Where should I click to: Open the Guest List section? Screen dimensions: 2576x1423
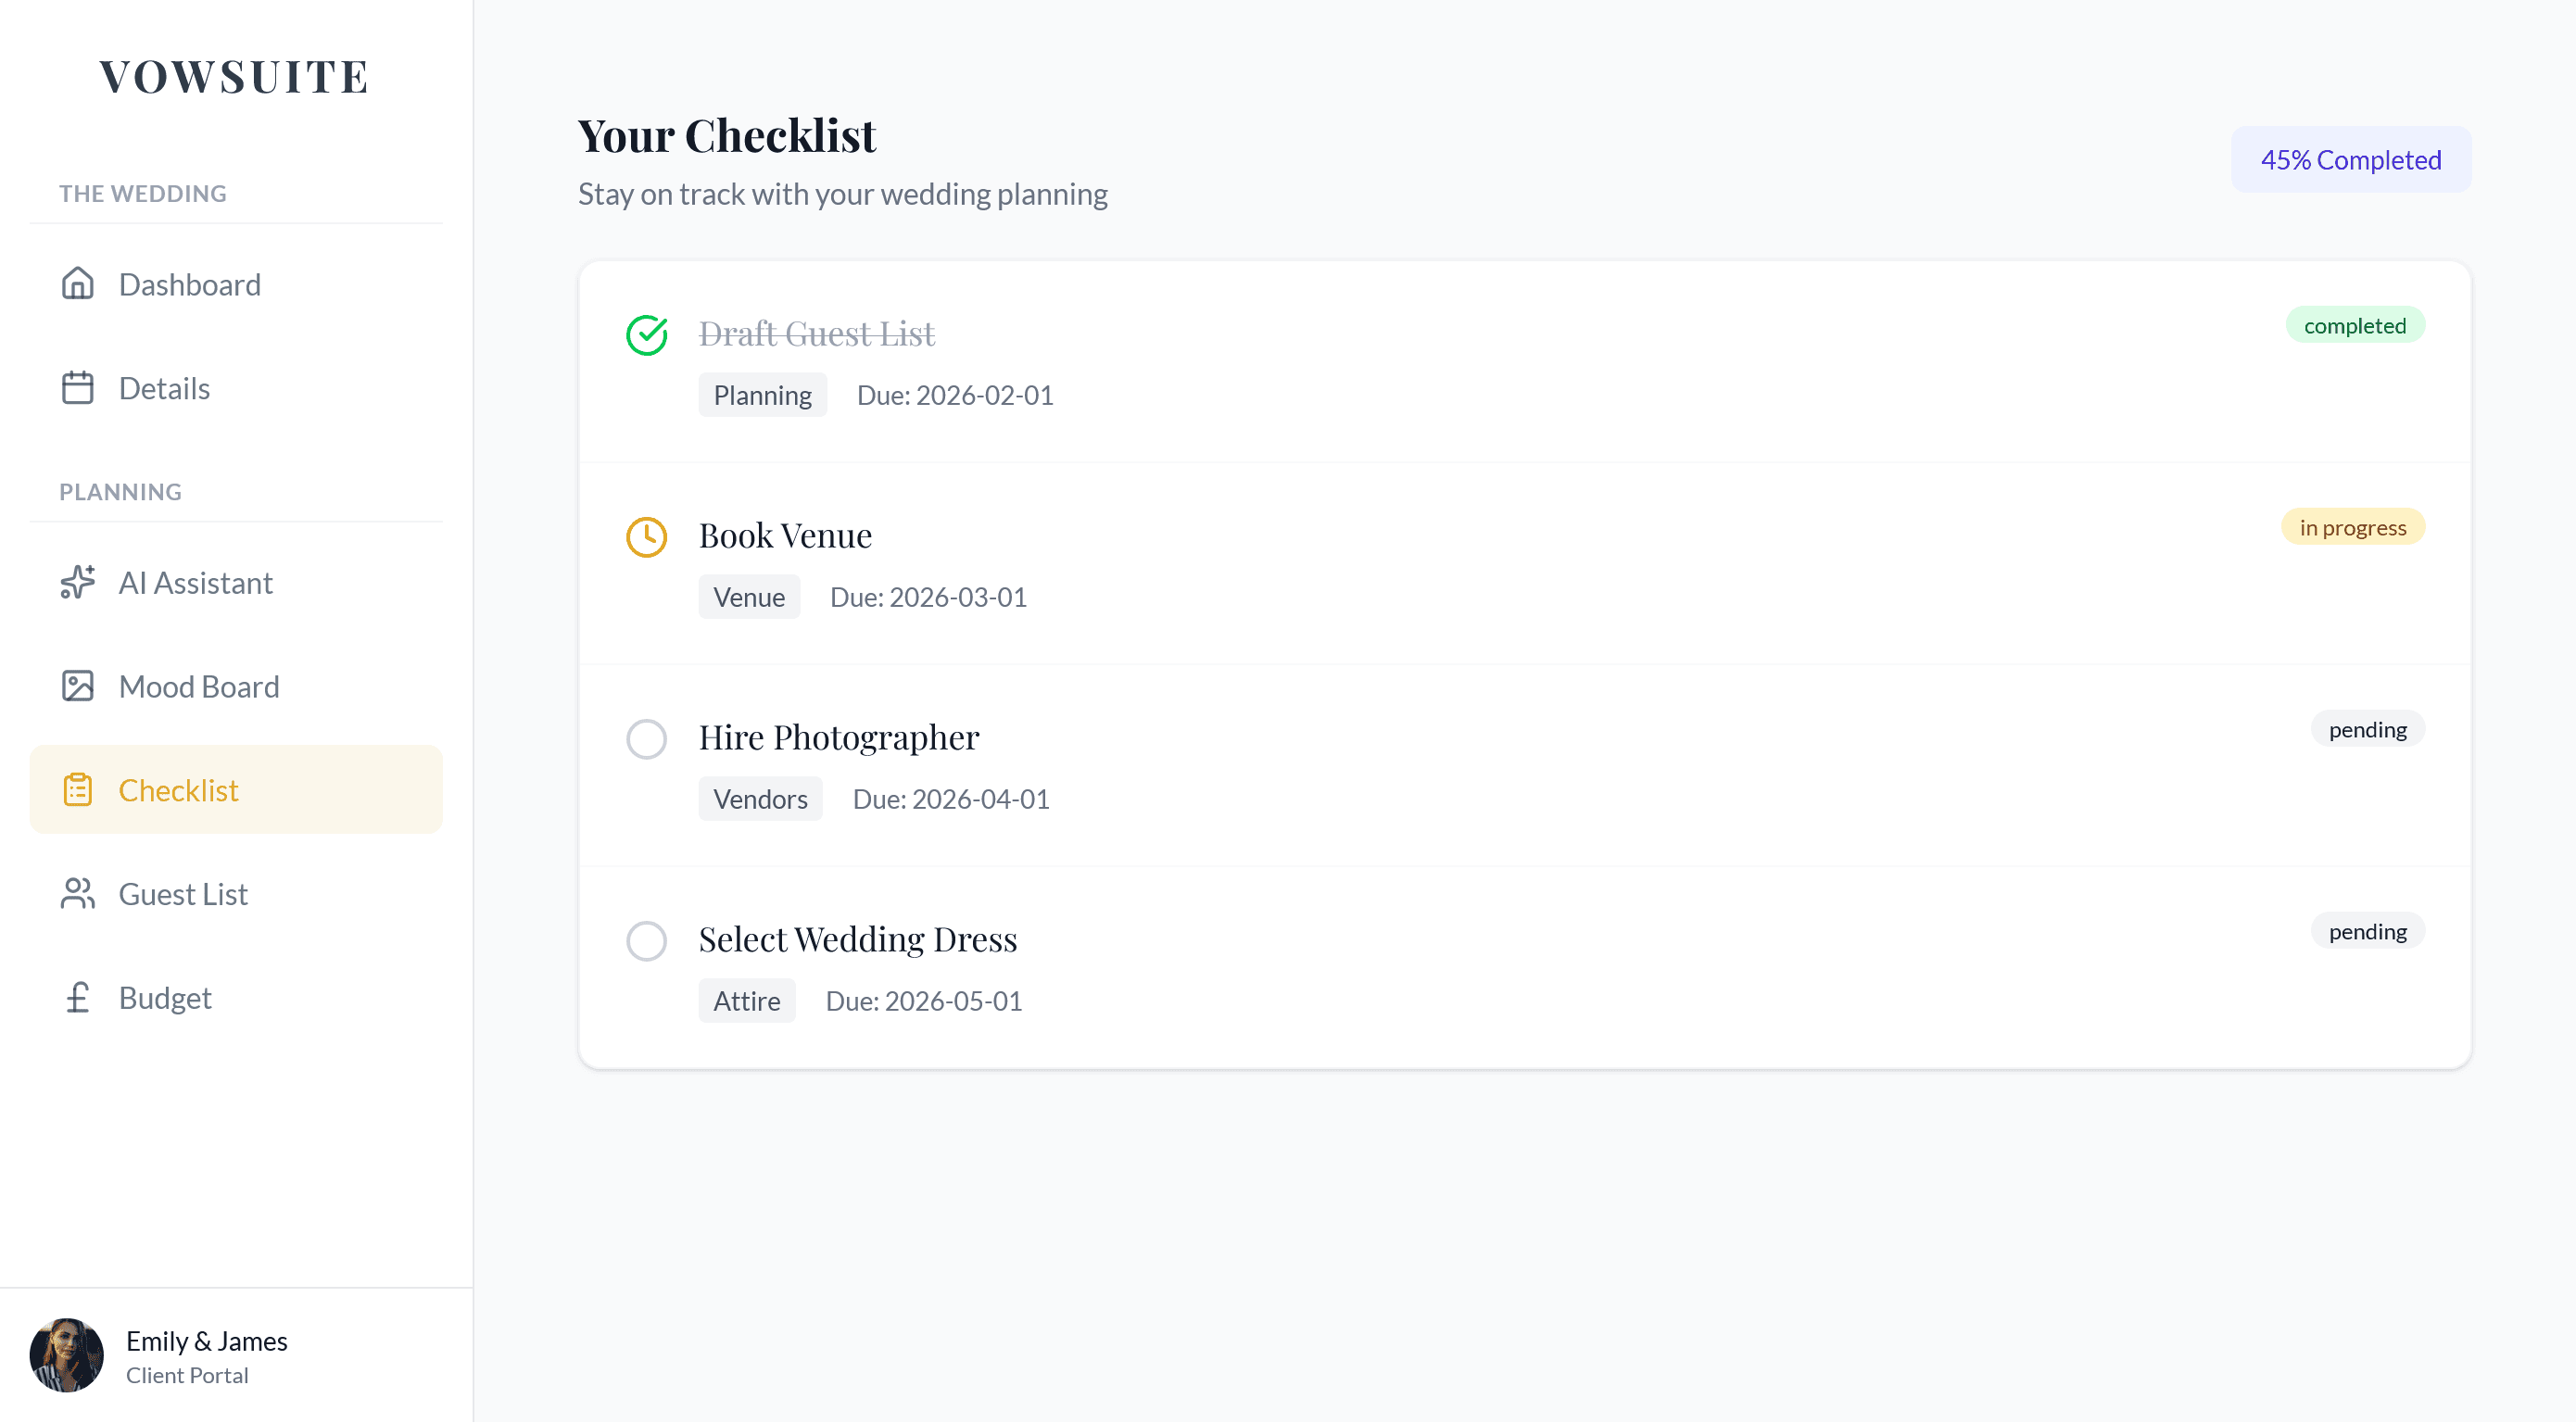point(183,893)
